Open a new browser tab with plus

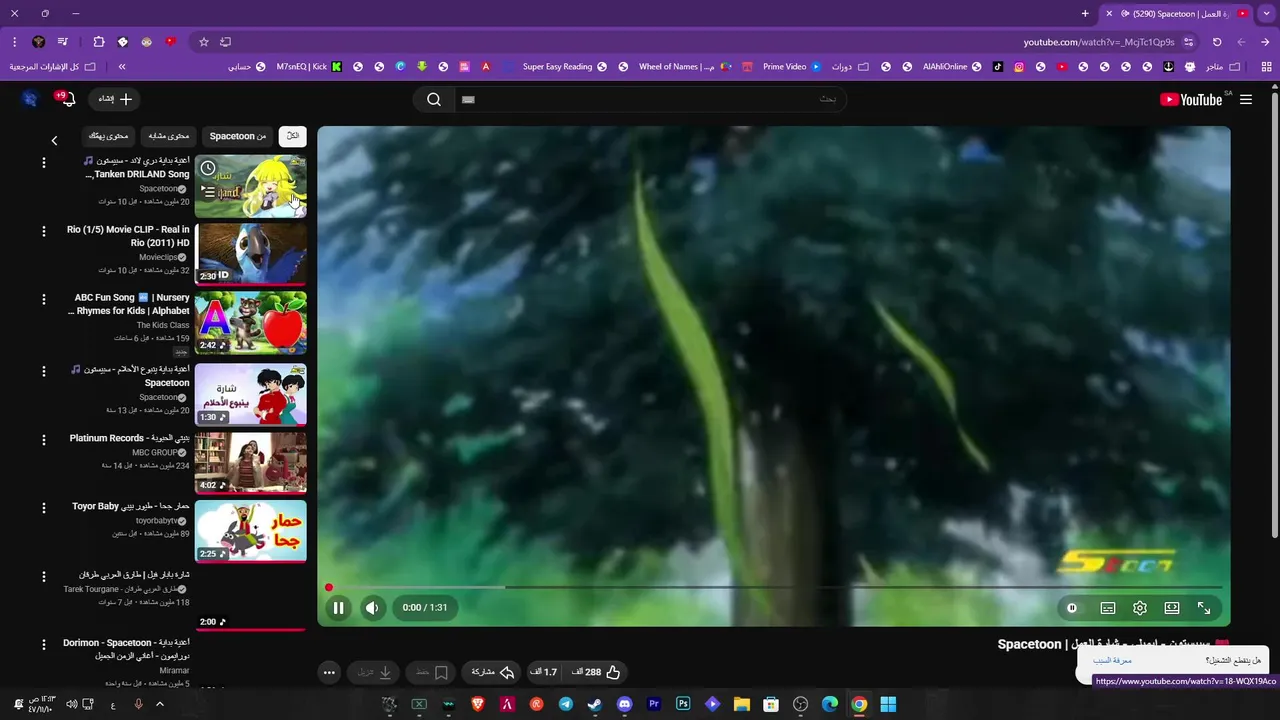click(1085, 13)
